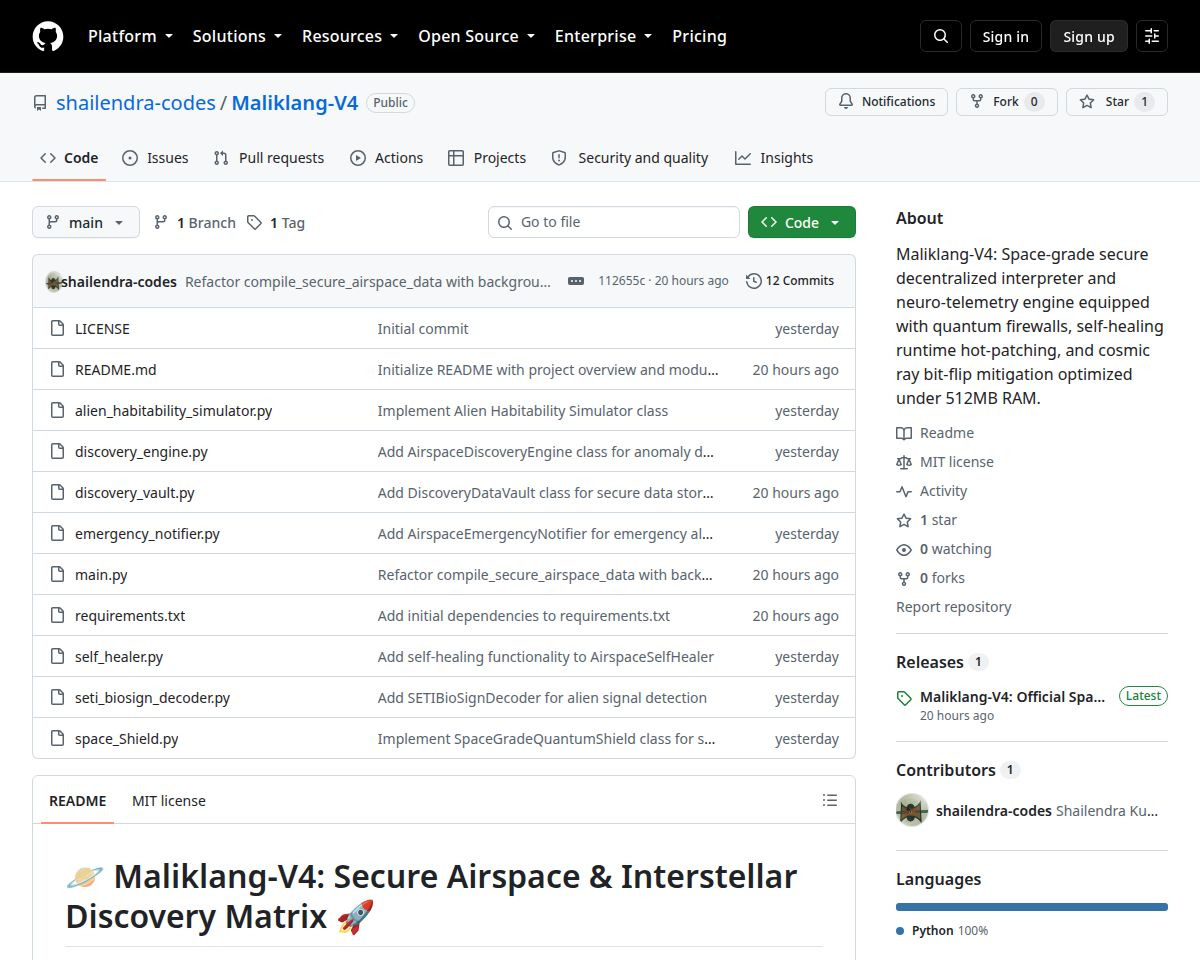Focus the Go to file search field

click(614, 222)
